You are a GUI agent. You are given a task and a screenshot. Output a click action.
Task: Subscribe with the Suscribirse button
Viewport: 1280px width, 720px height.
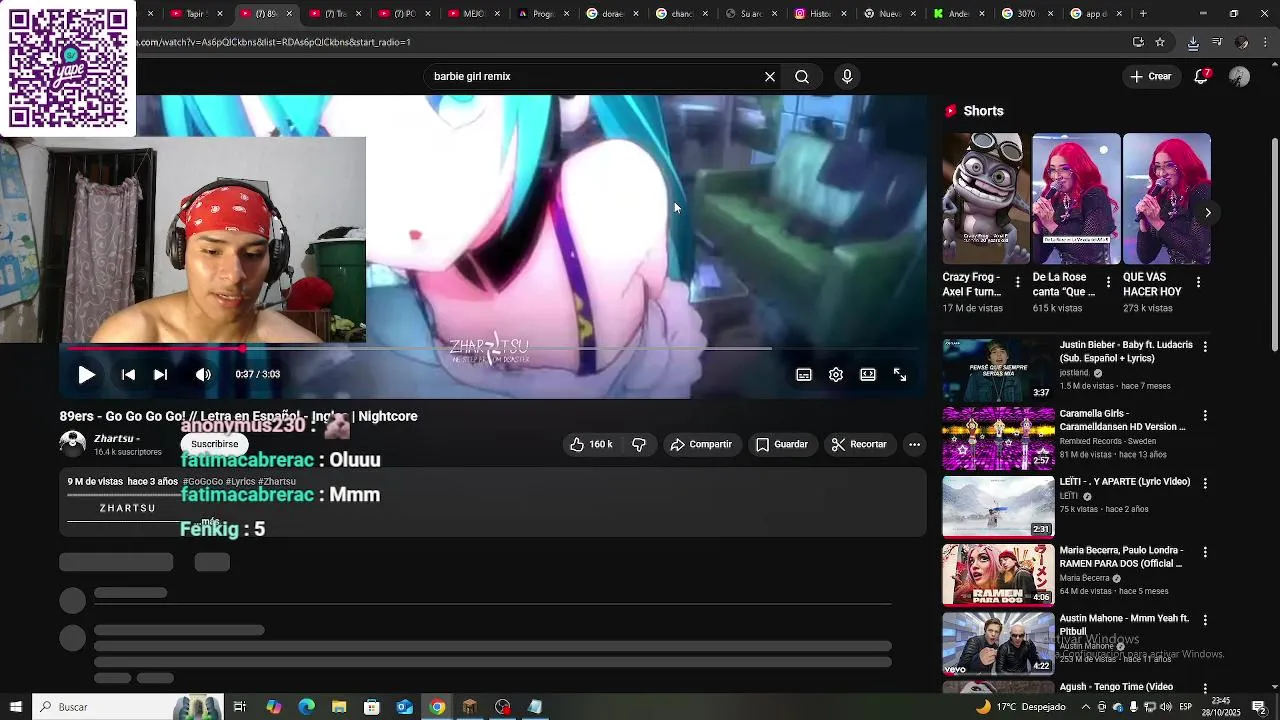(x=214, y=444)
